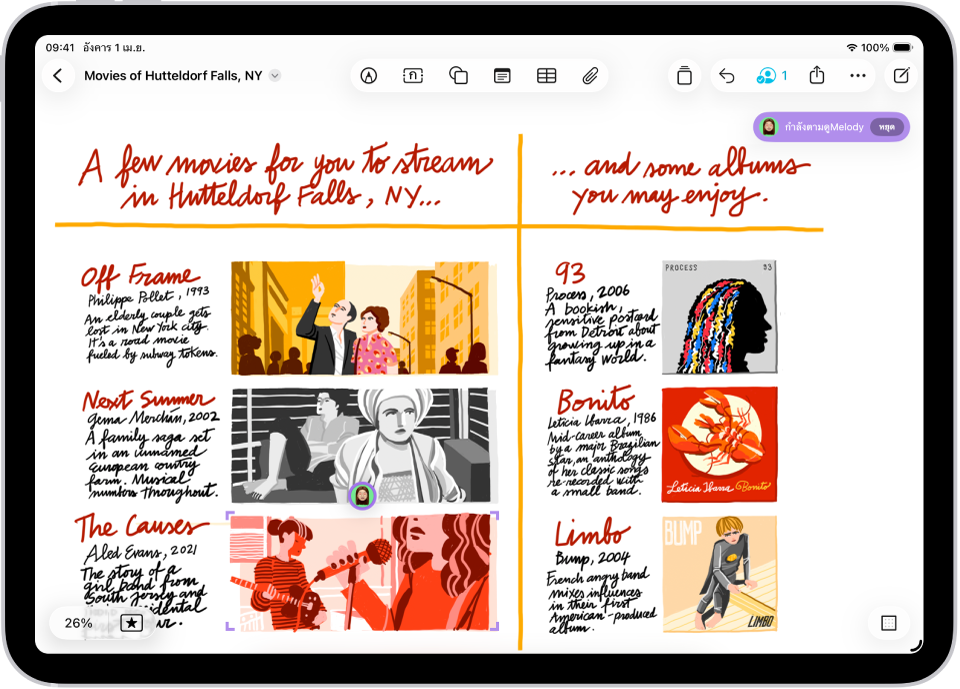Viewport: 960px width, 689px height.
Task: Open the Share sheet
Action: coord(817,75)
